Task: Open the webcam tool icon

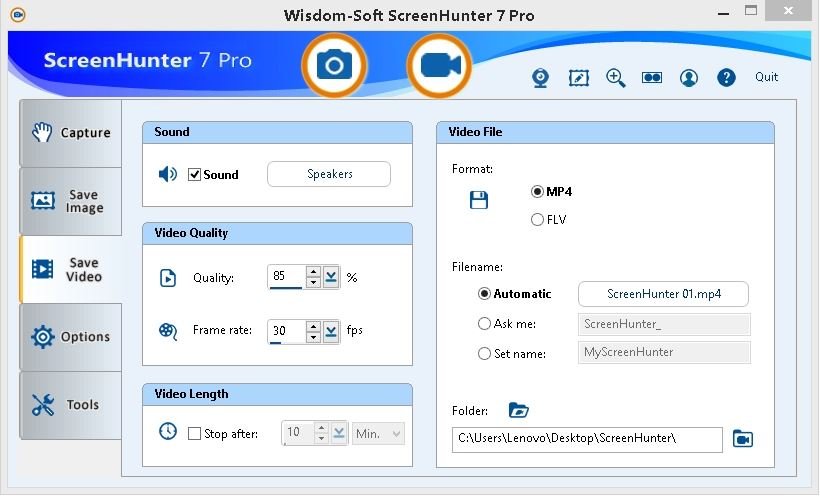Action: 540,78
